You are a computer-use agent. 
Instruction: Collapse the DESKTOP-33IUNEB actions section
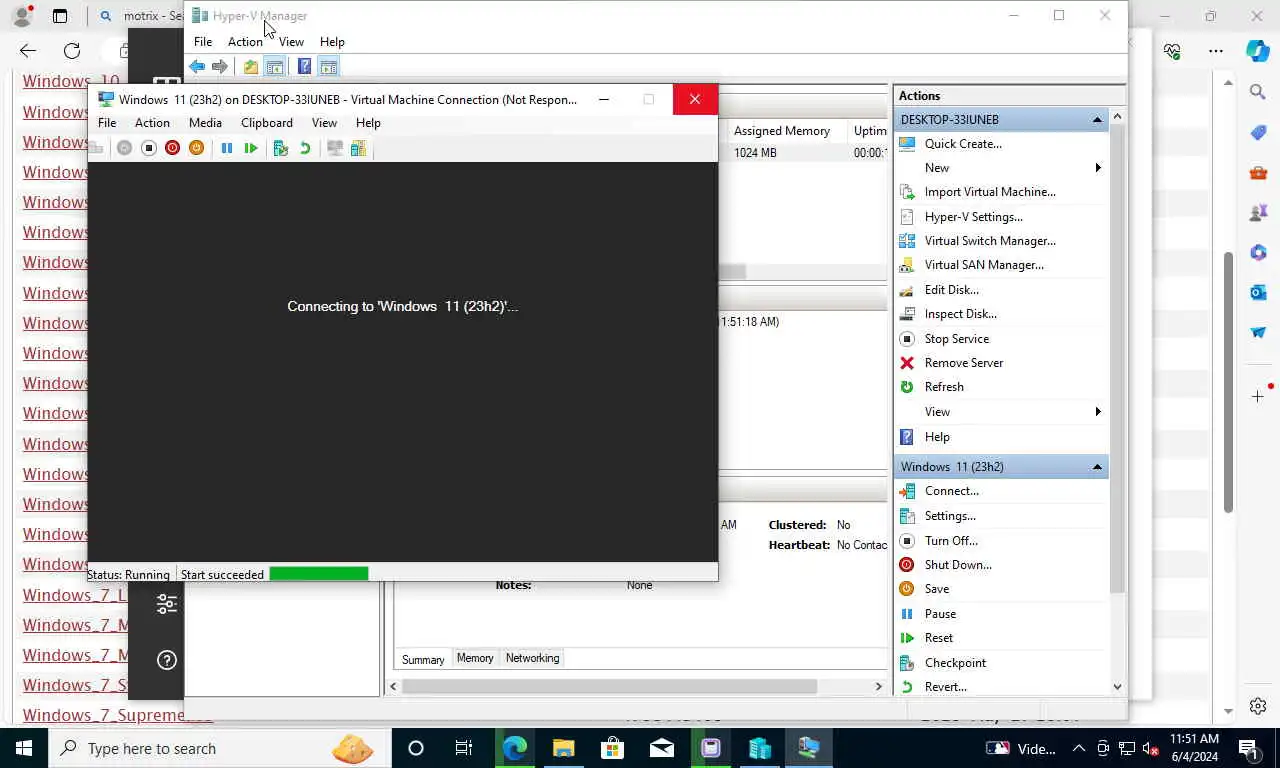click(x=1097, y=120)
